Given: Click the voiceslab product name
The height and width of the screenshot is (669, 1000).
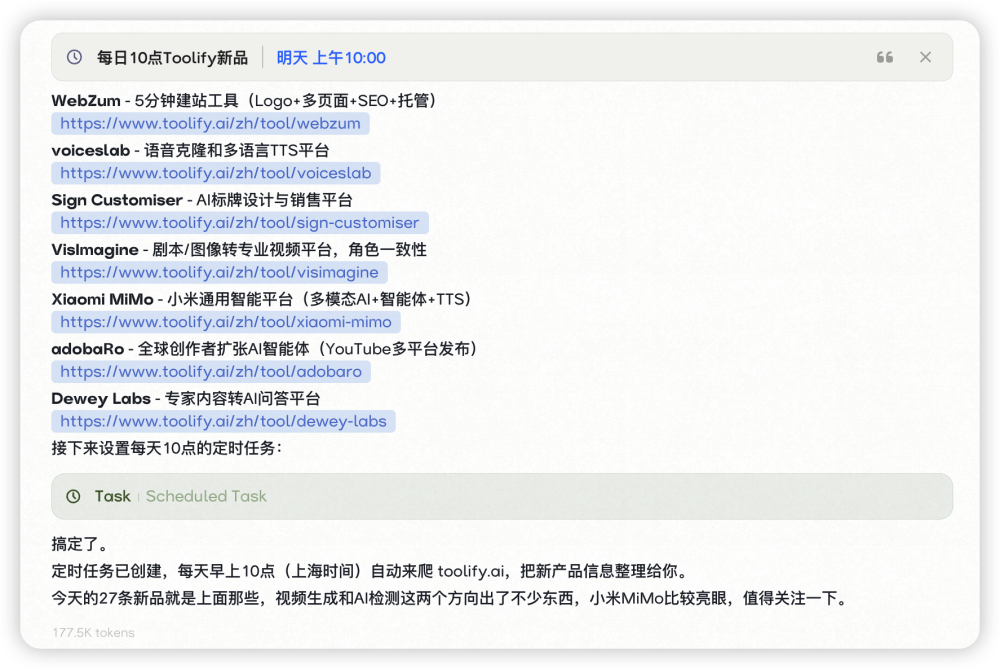Looking at the screenshot, I should [91, 151].
